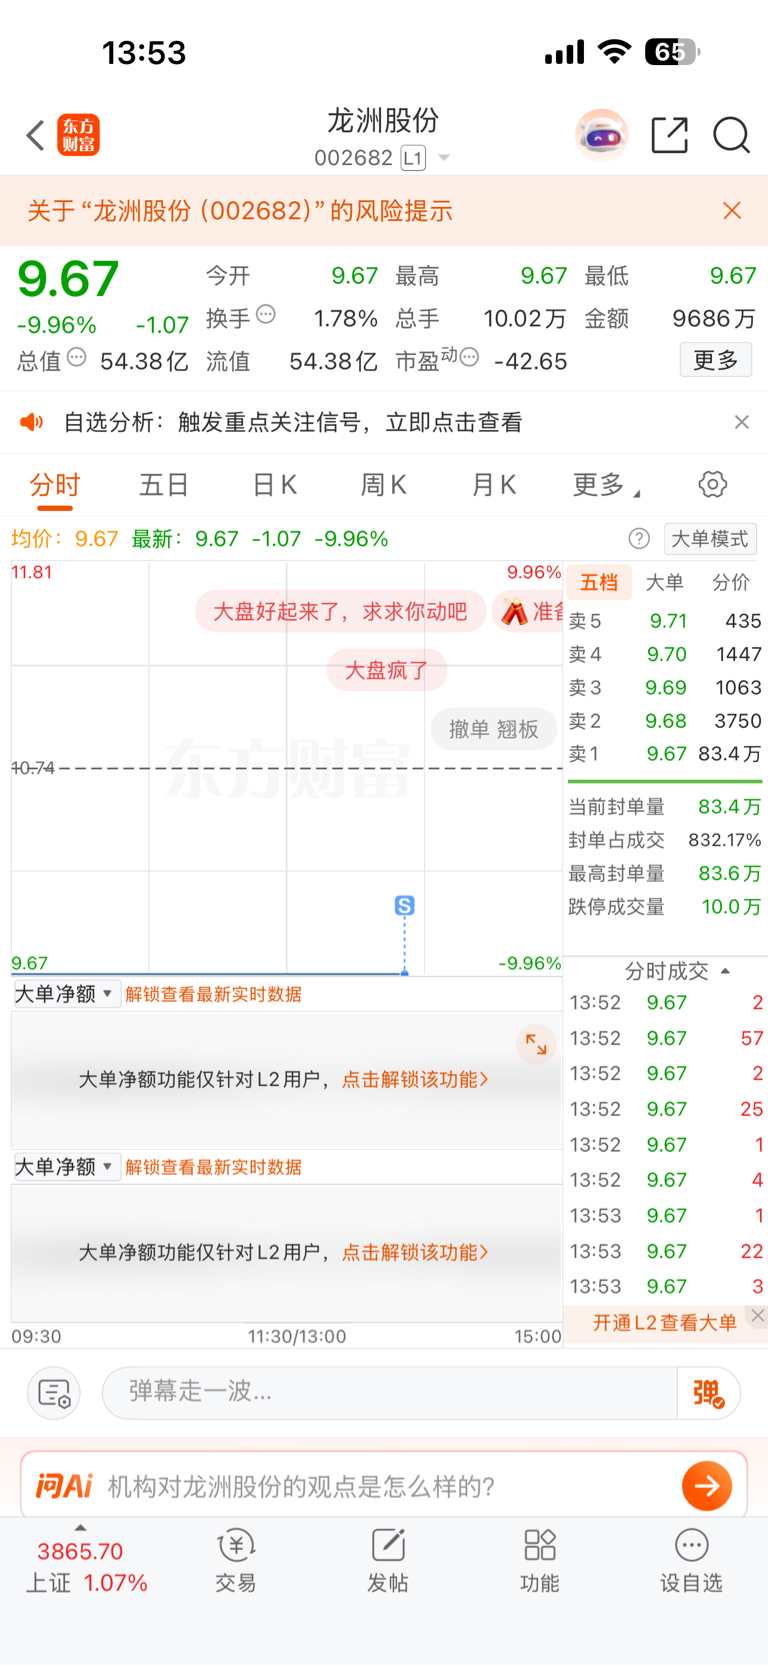Open the first 大单净额 indicator dropdown
Image resolution: width=768 pixels, height=1665 pixels.
click(65, 994)
